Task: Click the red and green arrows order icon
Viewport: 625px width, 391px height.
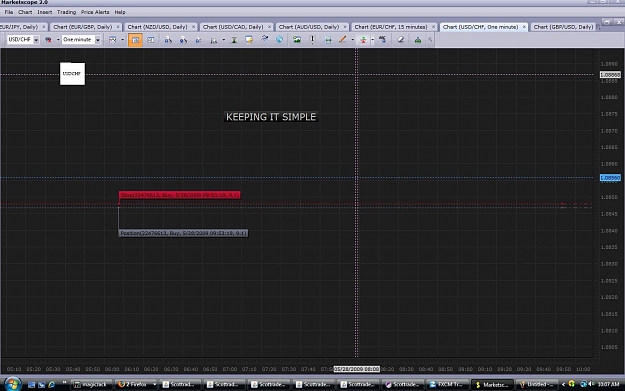Action: click(x=363, y=40)
